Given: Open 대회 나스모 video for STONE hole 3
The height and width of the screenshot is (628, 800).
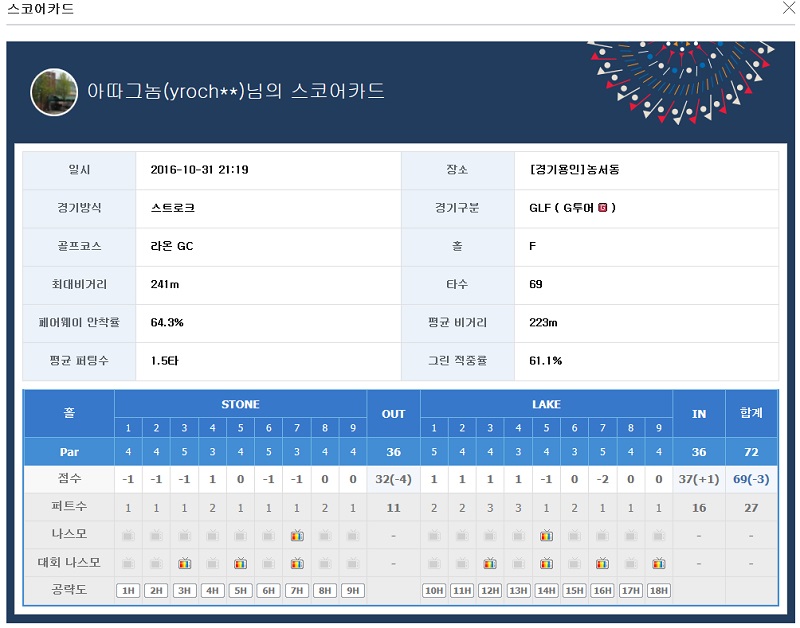Looking at the screenshot, I should (x=184, y=563).
